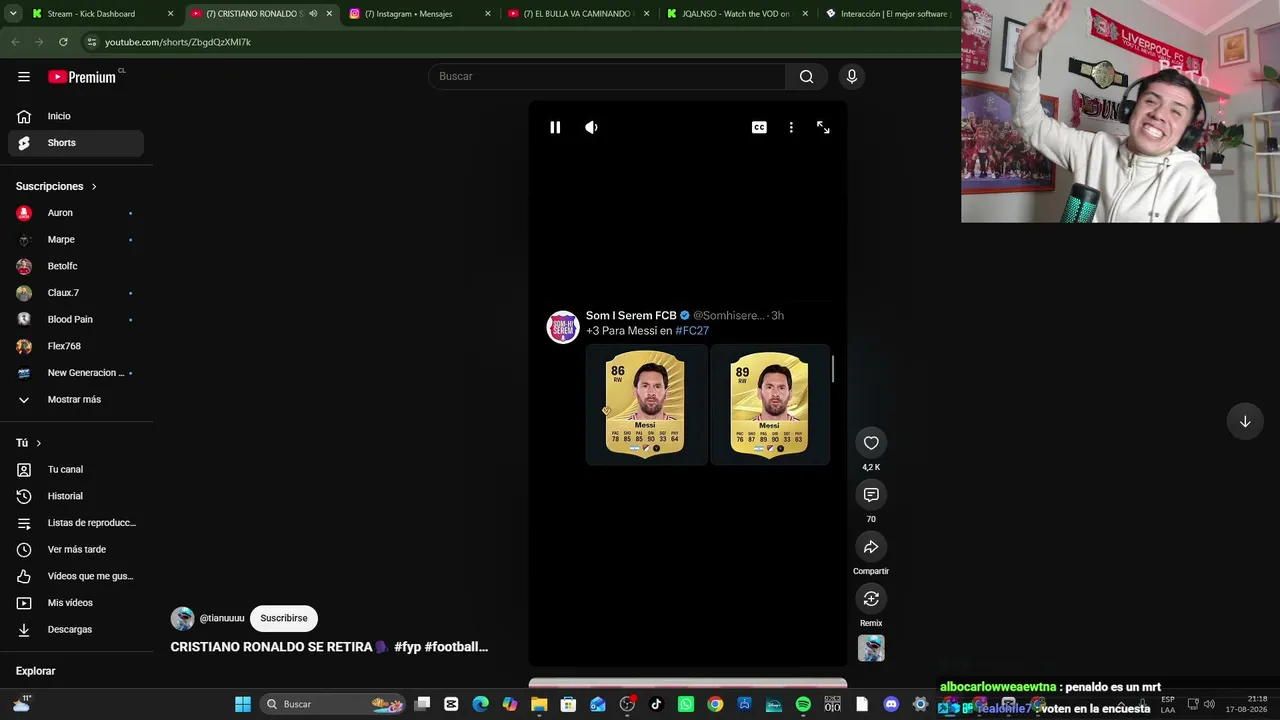Open the Short's three-dot options menu

click(x=791, y=127)
